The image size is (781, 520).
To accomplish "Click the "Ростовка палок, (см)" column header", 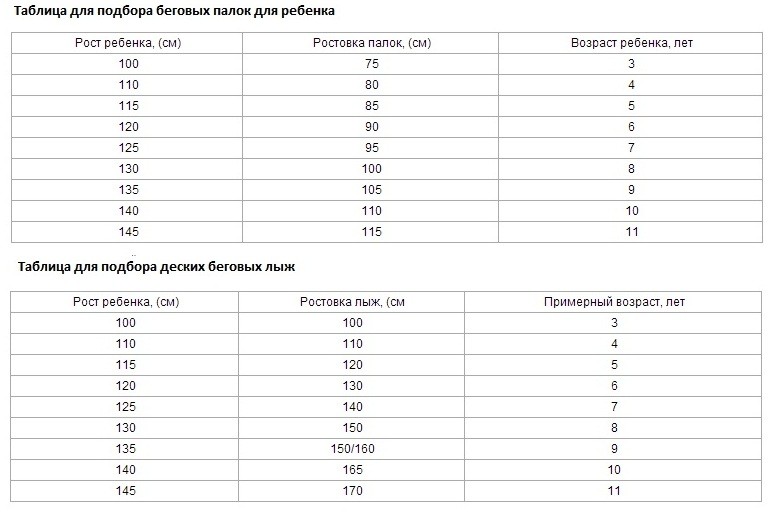I will coord(371,43).
